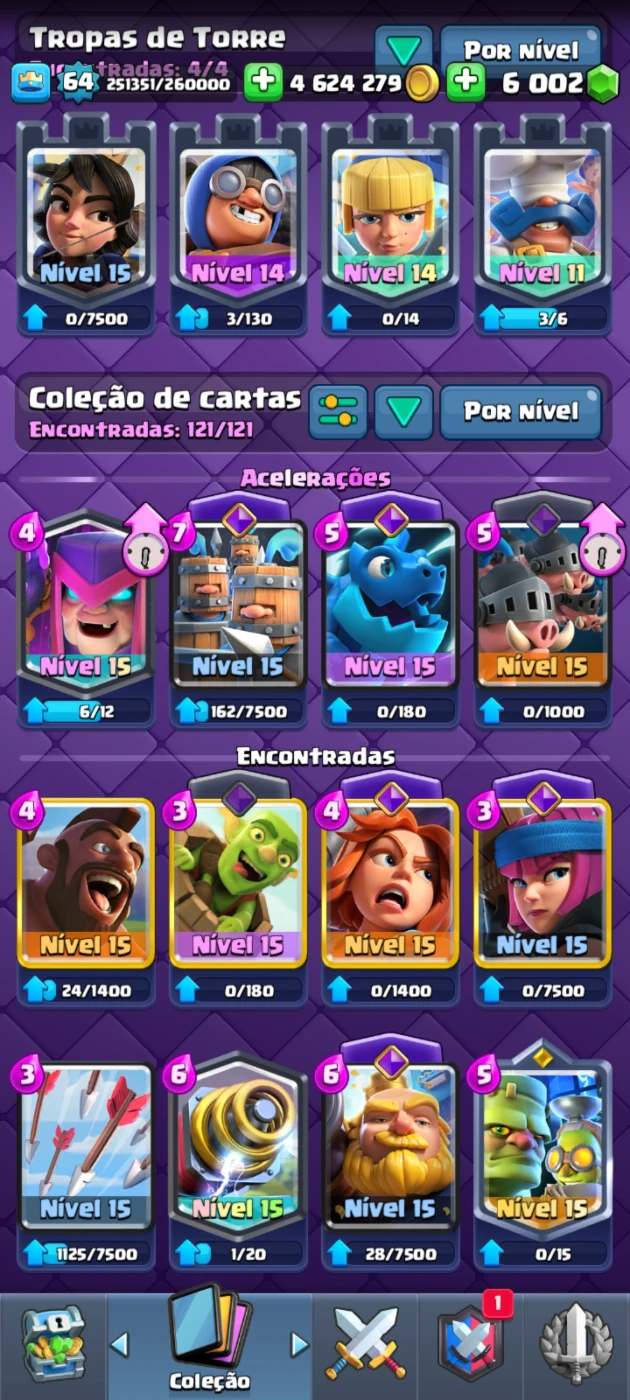This screenshot has width=630, height=1400.
Task: Open the crossed swords battle tab
Action: click(x=366, y=1345)
